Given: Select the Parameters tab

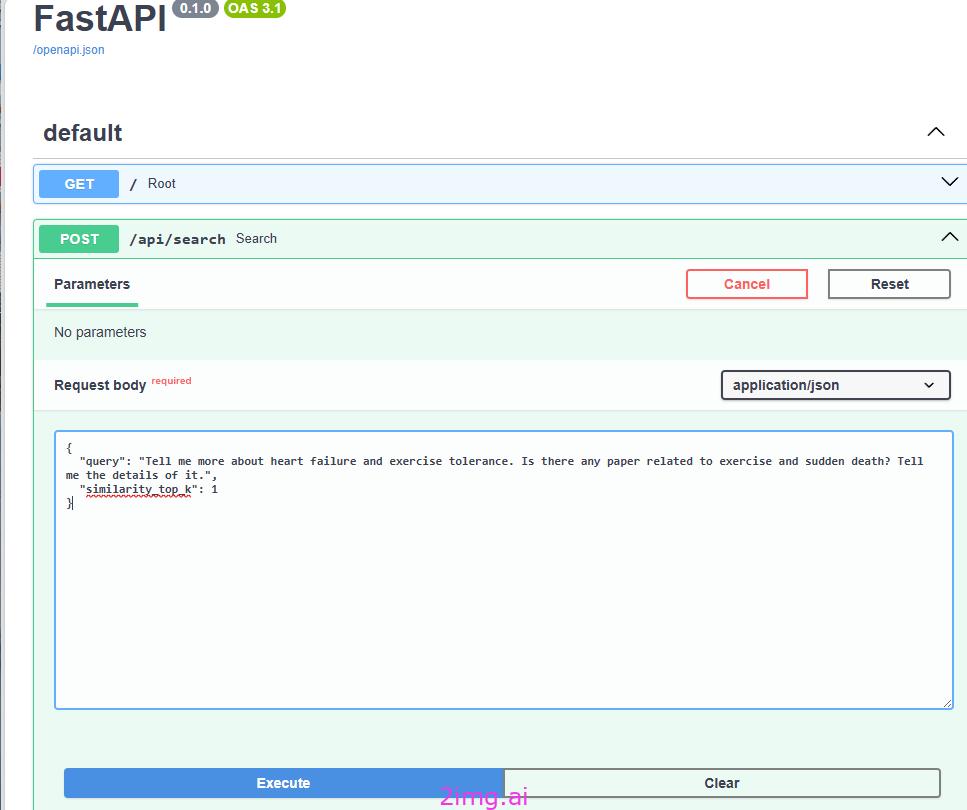Looking at the screenshot, I should click(x=92, y=284).
